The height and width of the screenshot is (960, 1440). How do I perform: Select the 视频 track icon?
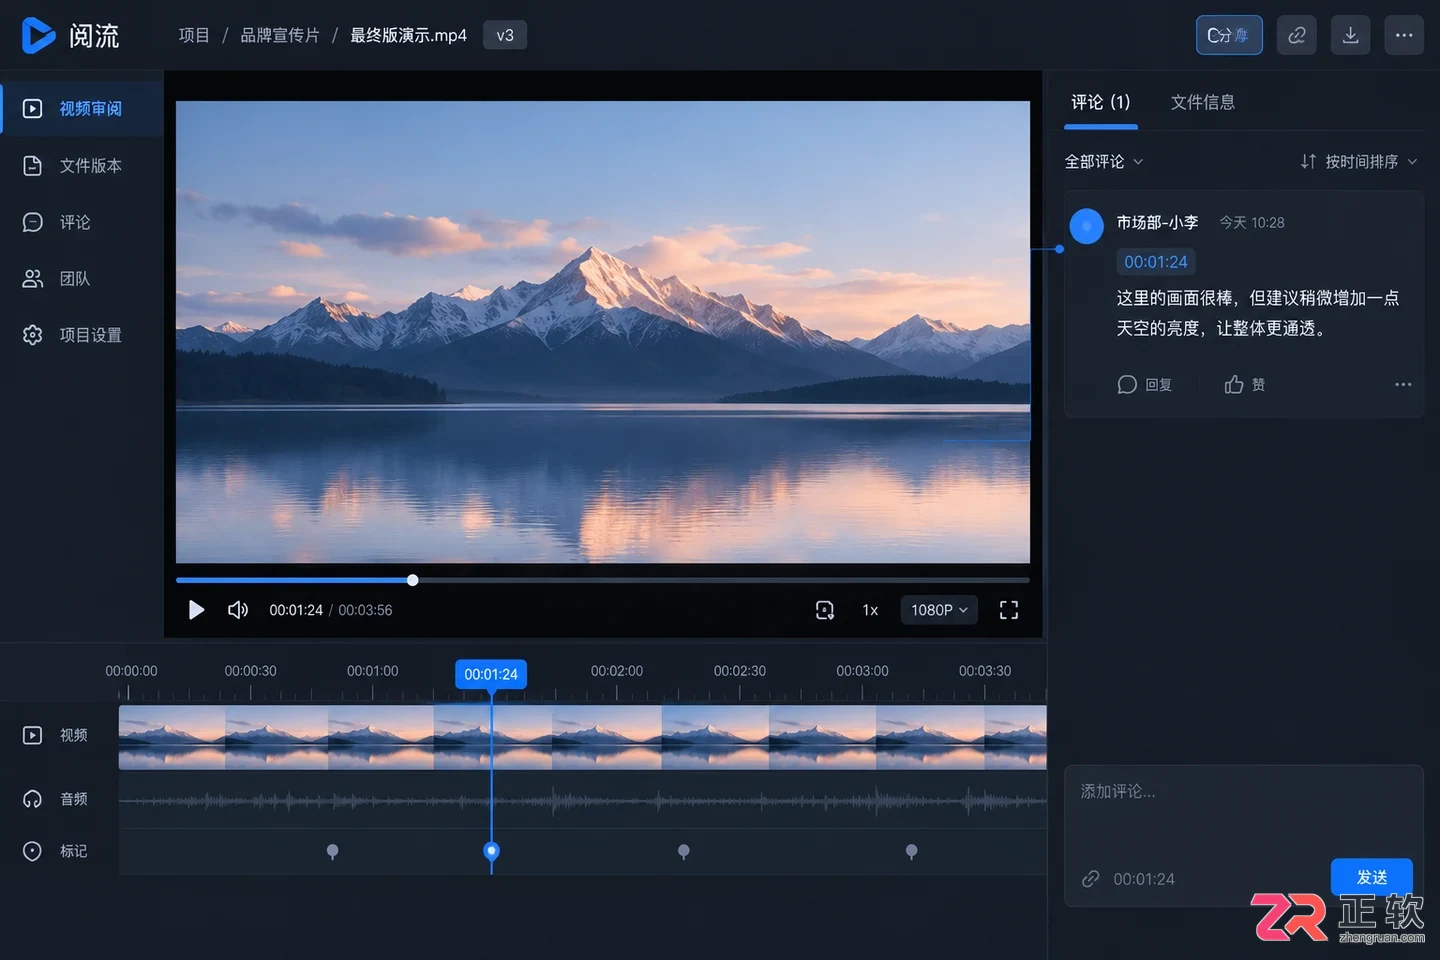coord(33,735)
